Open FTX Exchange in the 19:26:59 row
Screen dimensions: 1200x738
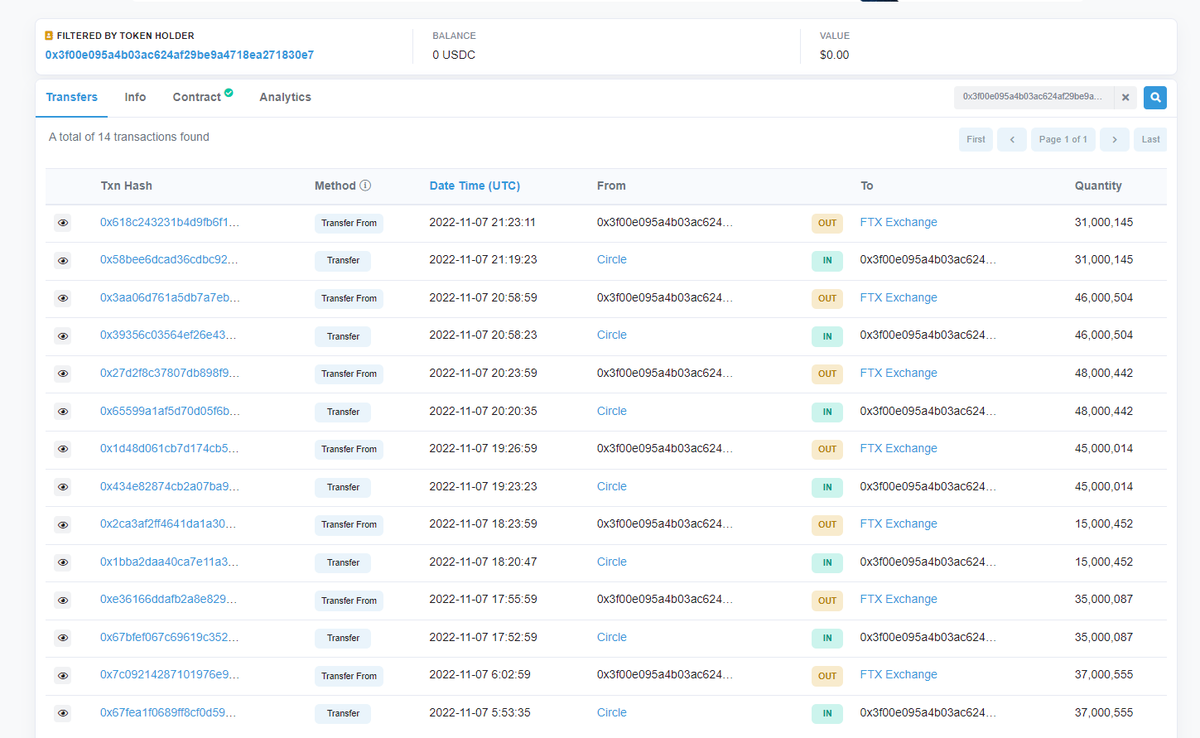[898, 449]
